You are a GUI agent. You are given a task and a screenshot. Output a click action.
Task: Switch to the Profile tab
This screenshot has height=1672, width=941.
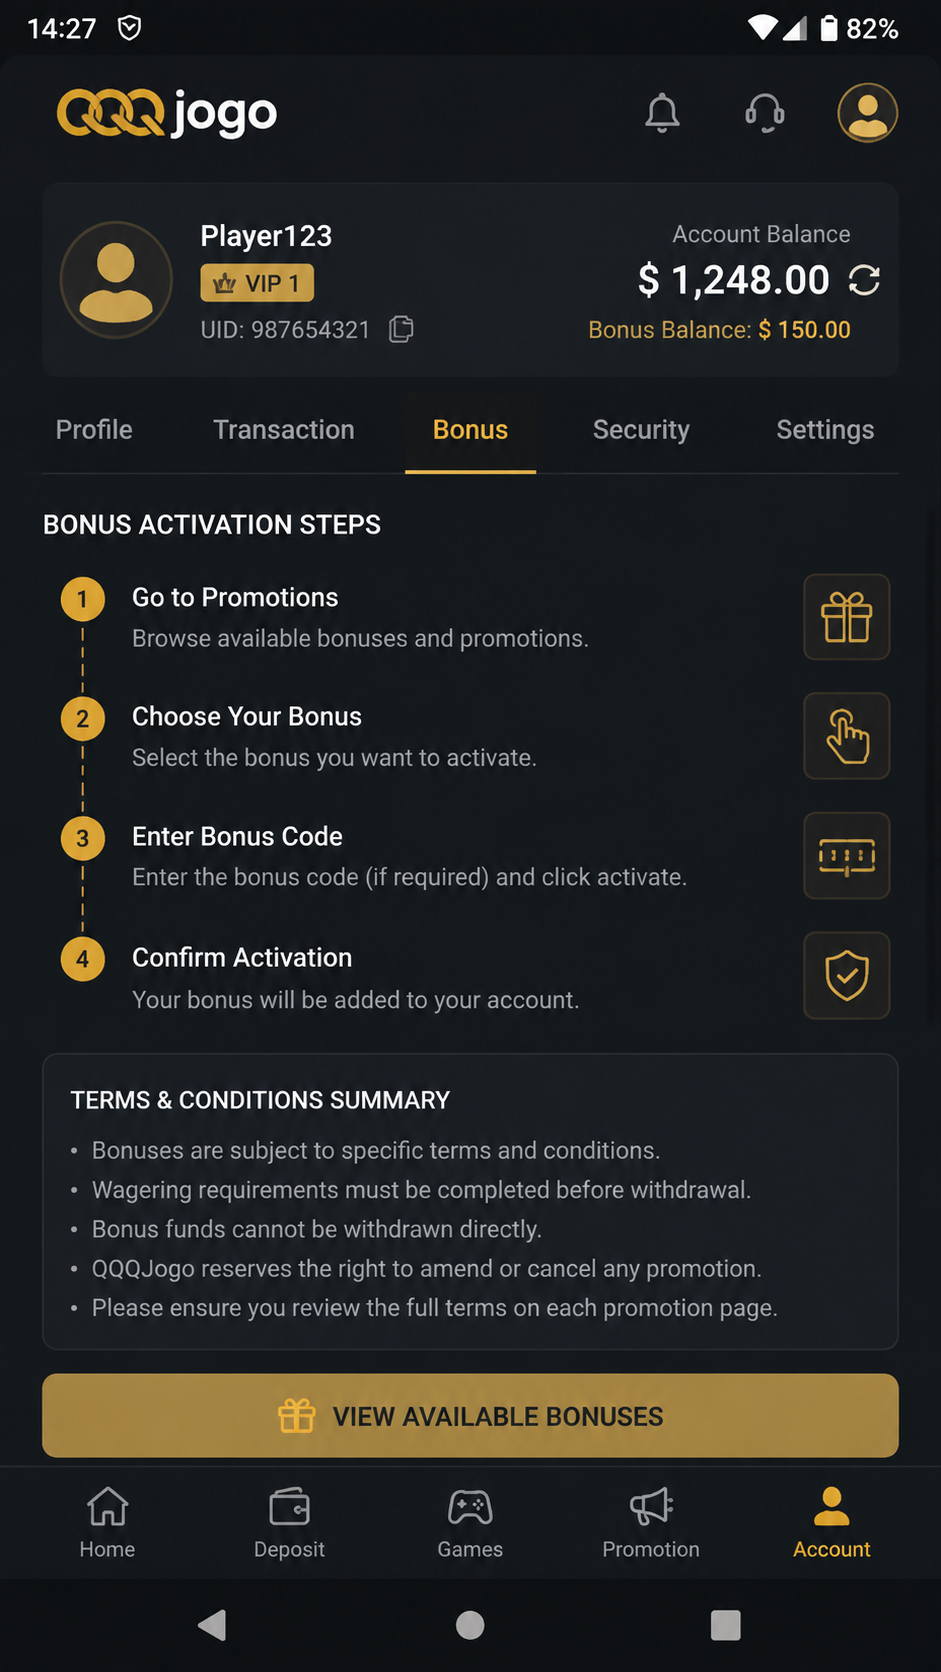point(94,430)
